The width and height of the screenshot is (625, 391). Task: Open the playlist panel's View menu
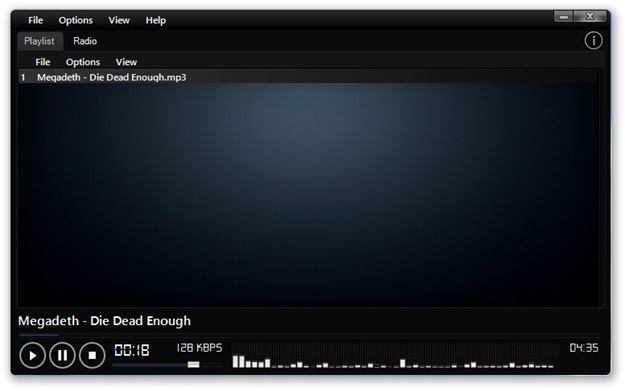coord(126,62)
